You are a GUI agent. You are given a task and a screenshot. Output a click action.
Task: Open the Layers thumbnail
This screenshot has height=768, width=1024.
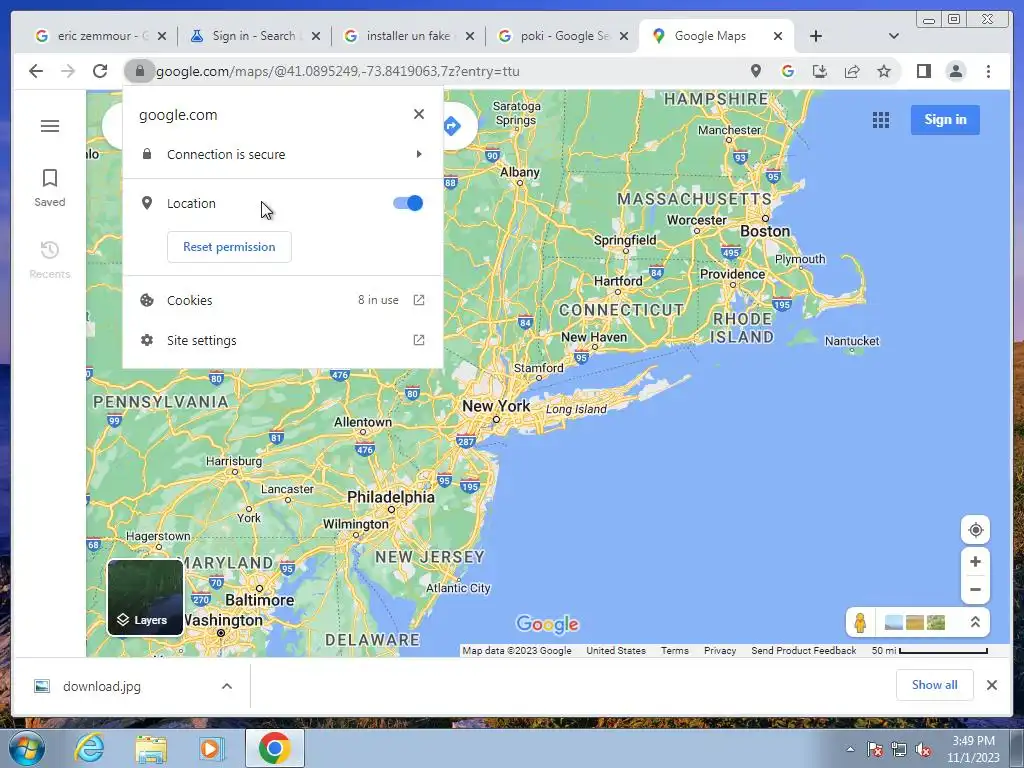(145, 597)
